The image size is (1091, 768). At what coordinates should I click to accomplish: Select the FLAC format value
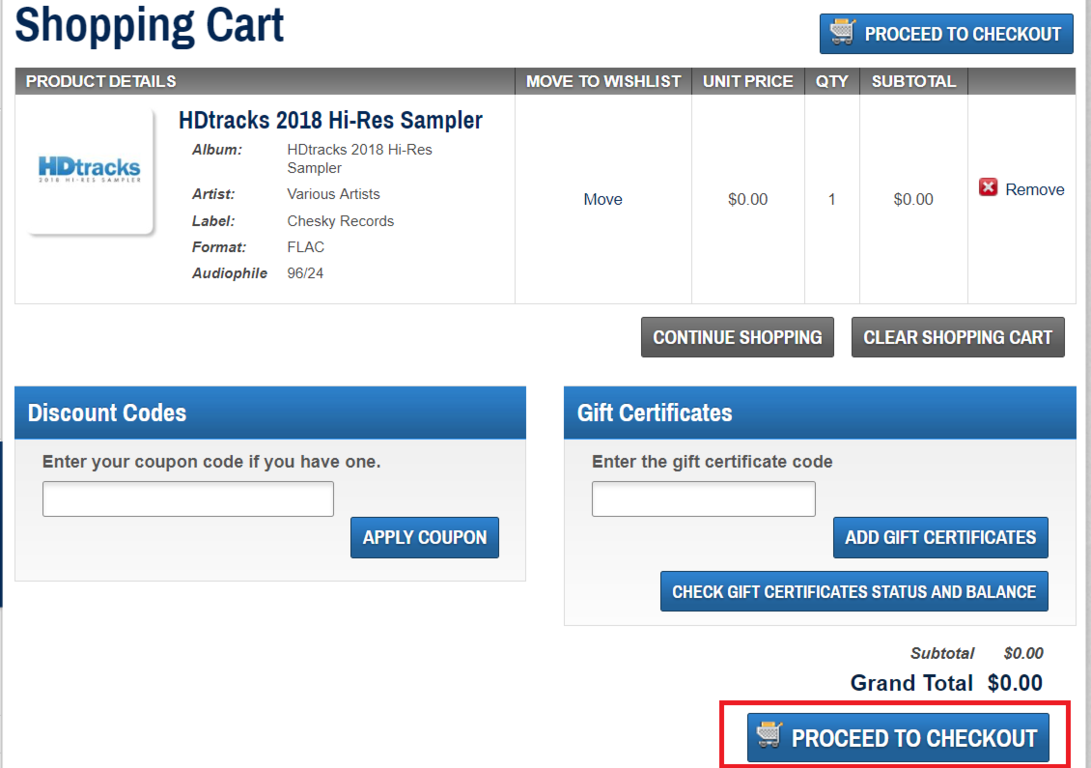pyautogui.click(x=305, y=247)
